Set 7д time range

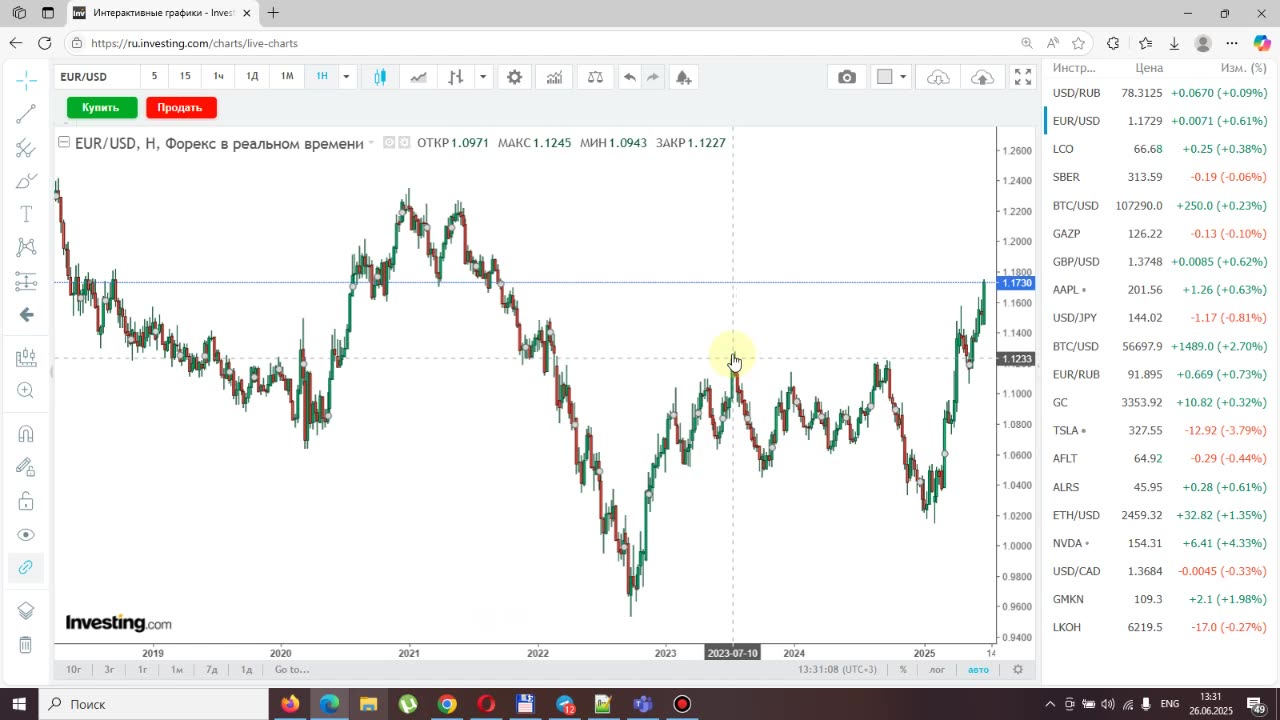[212, 670]
